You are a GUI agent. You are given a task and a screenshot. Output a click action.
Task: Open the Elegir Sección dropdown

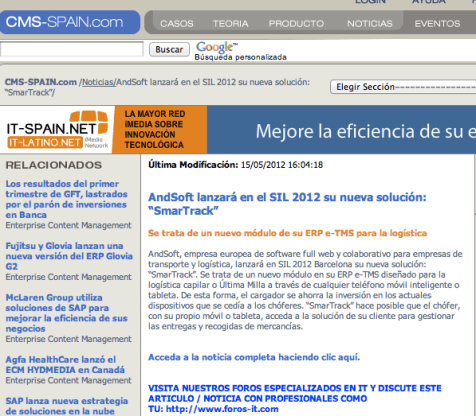(403, 87)
